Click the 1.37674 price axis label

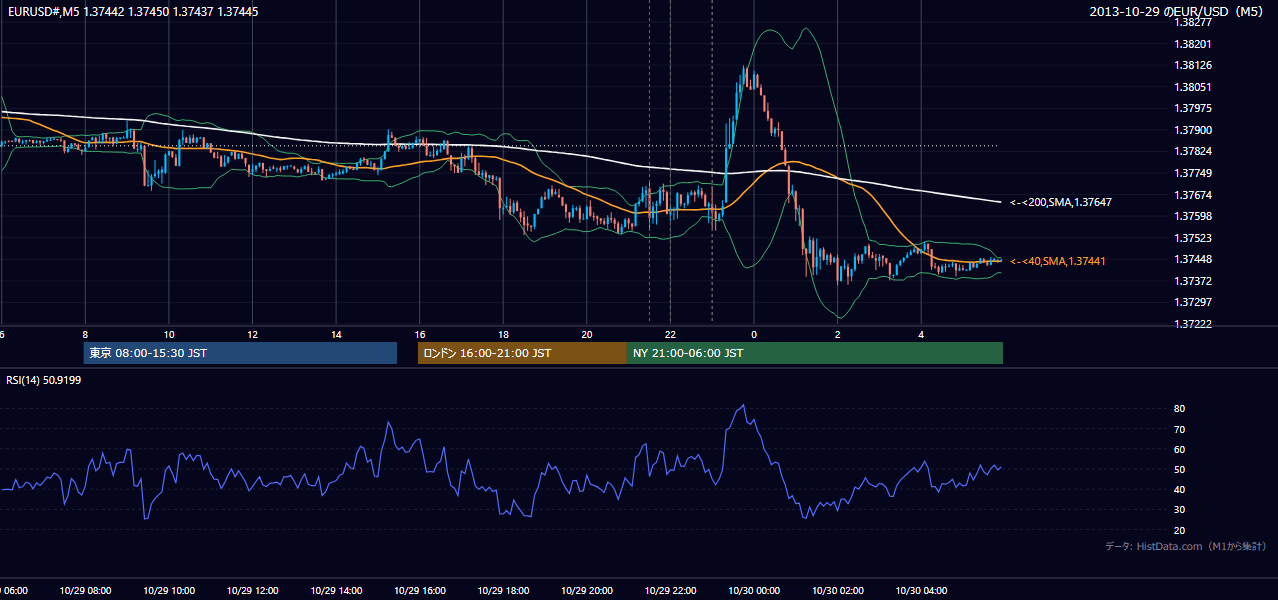tap(1194, 195)
